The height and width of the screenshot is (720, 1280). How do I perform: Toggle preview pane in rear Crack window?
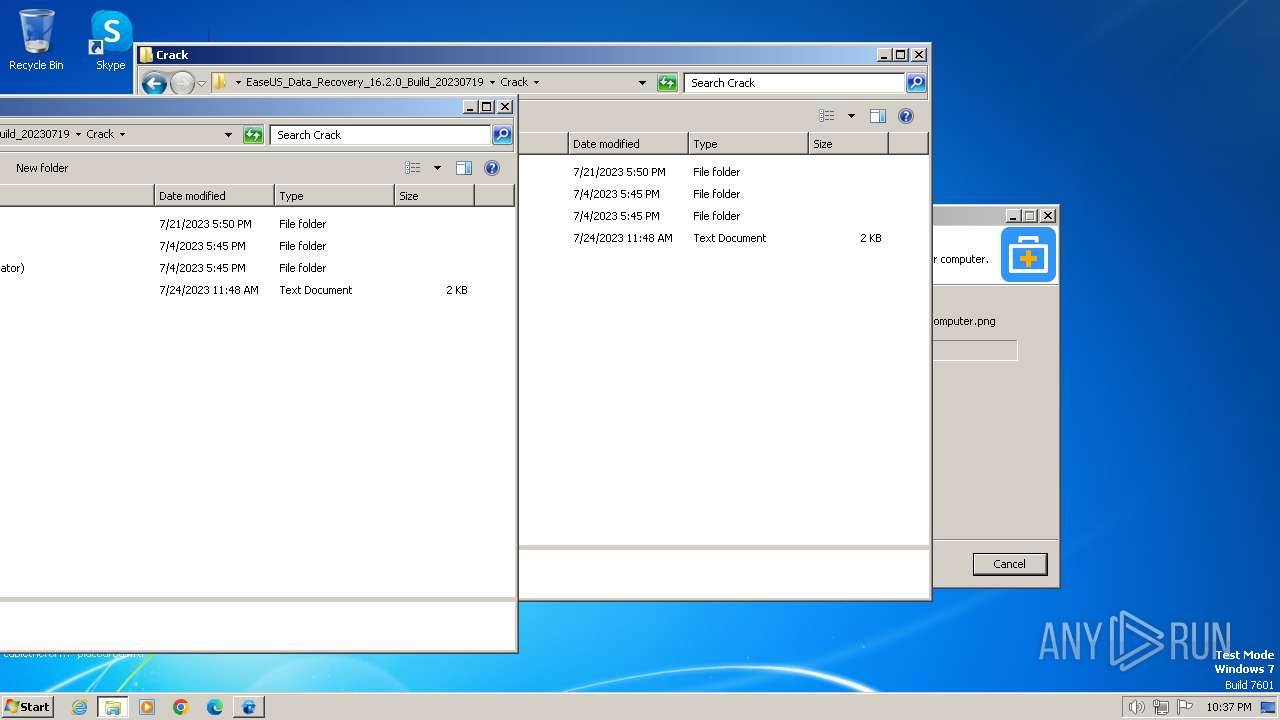tap(877, 116)
